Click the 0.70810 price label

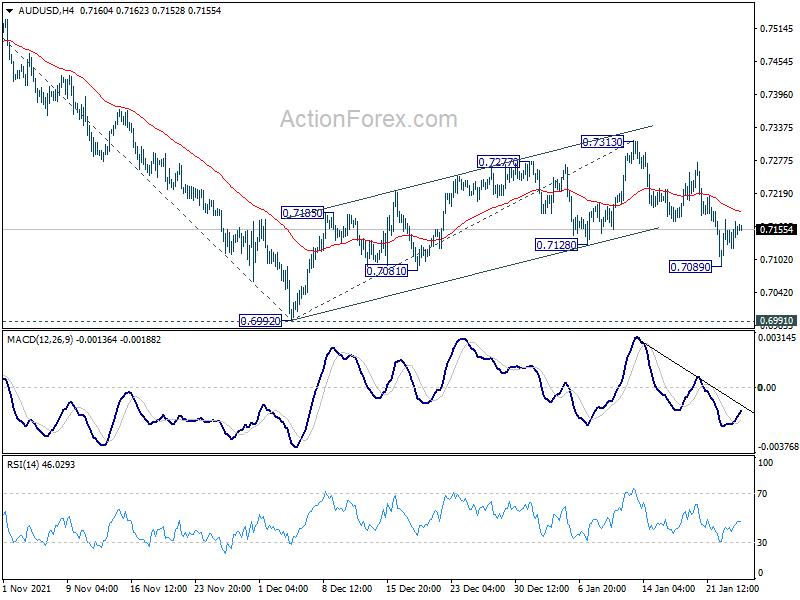[x=387, y=271]
